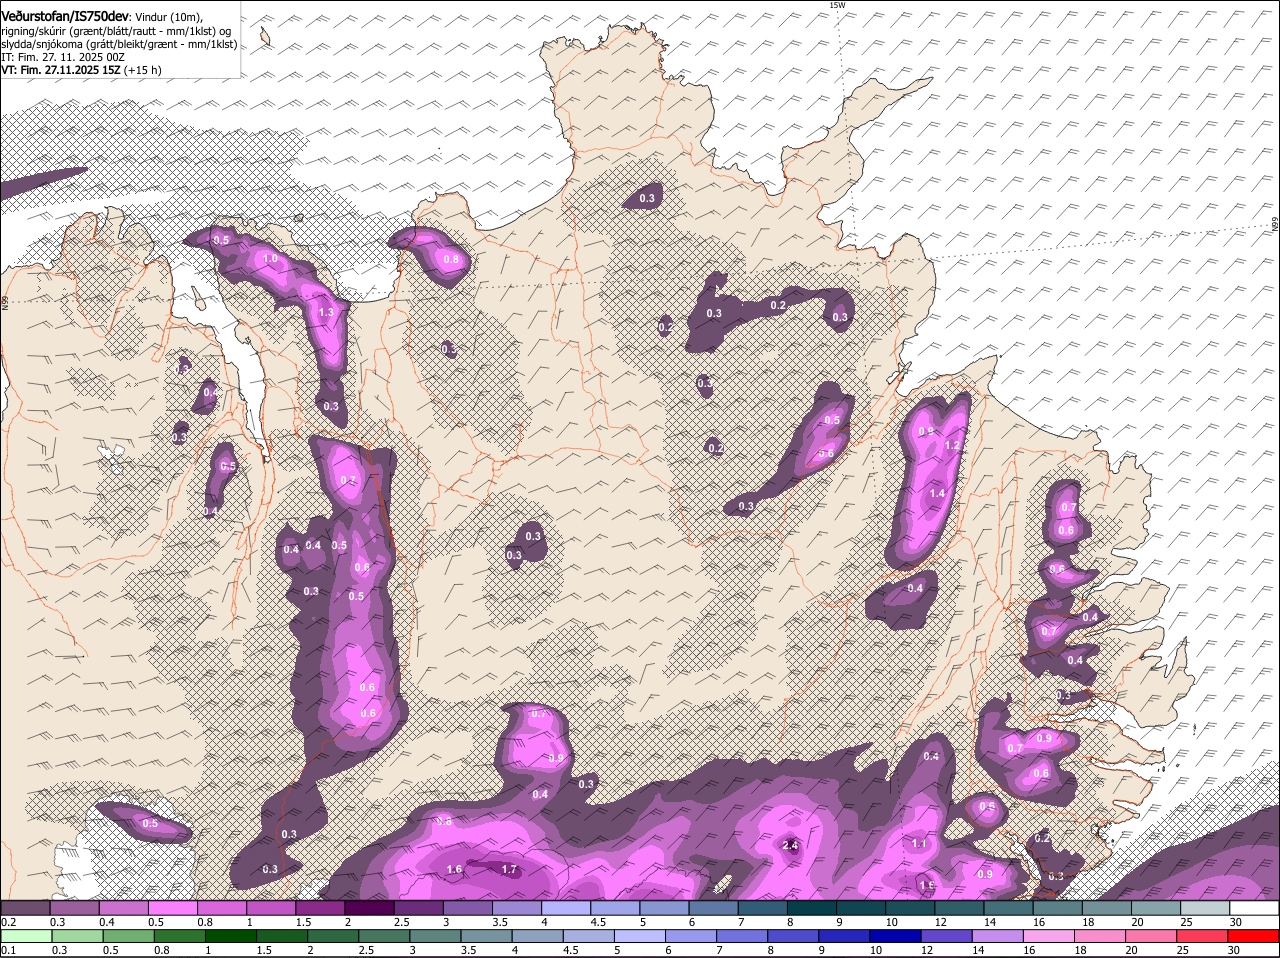Click the 1.2 precipitation value on the map
This screenshot has height=958, width=1280.
pyautogui.click(x=952, y=446)
